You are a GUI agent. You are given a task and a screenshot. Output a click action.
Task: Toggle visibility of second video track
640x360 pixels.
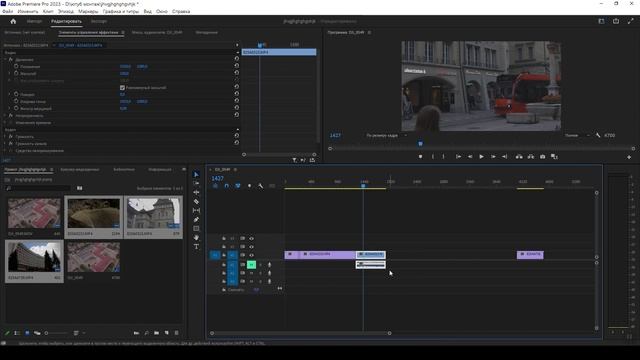[251, 247]
